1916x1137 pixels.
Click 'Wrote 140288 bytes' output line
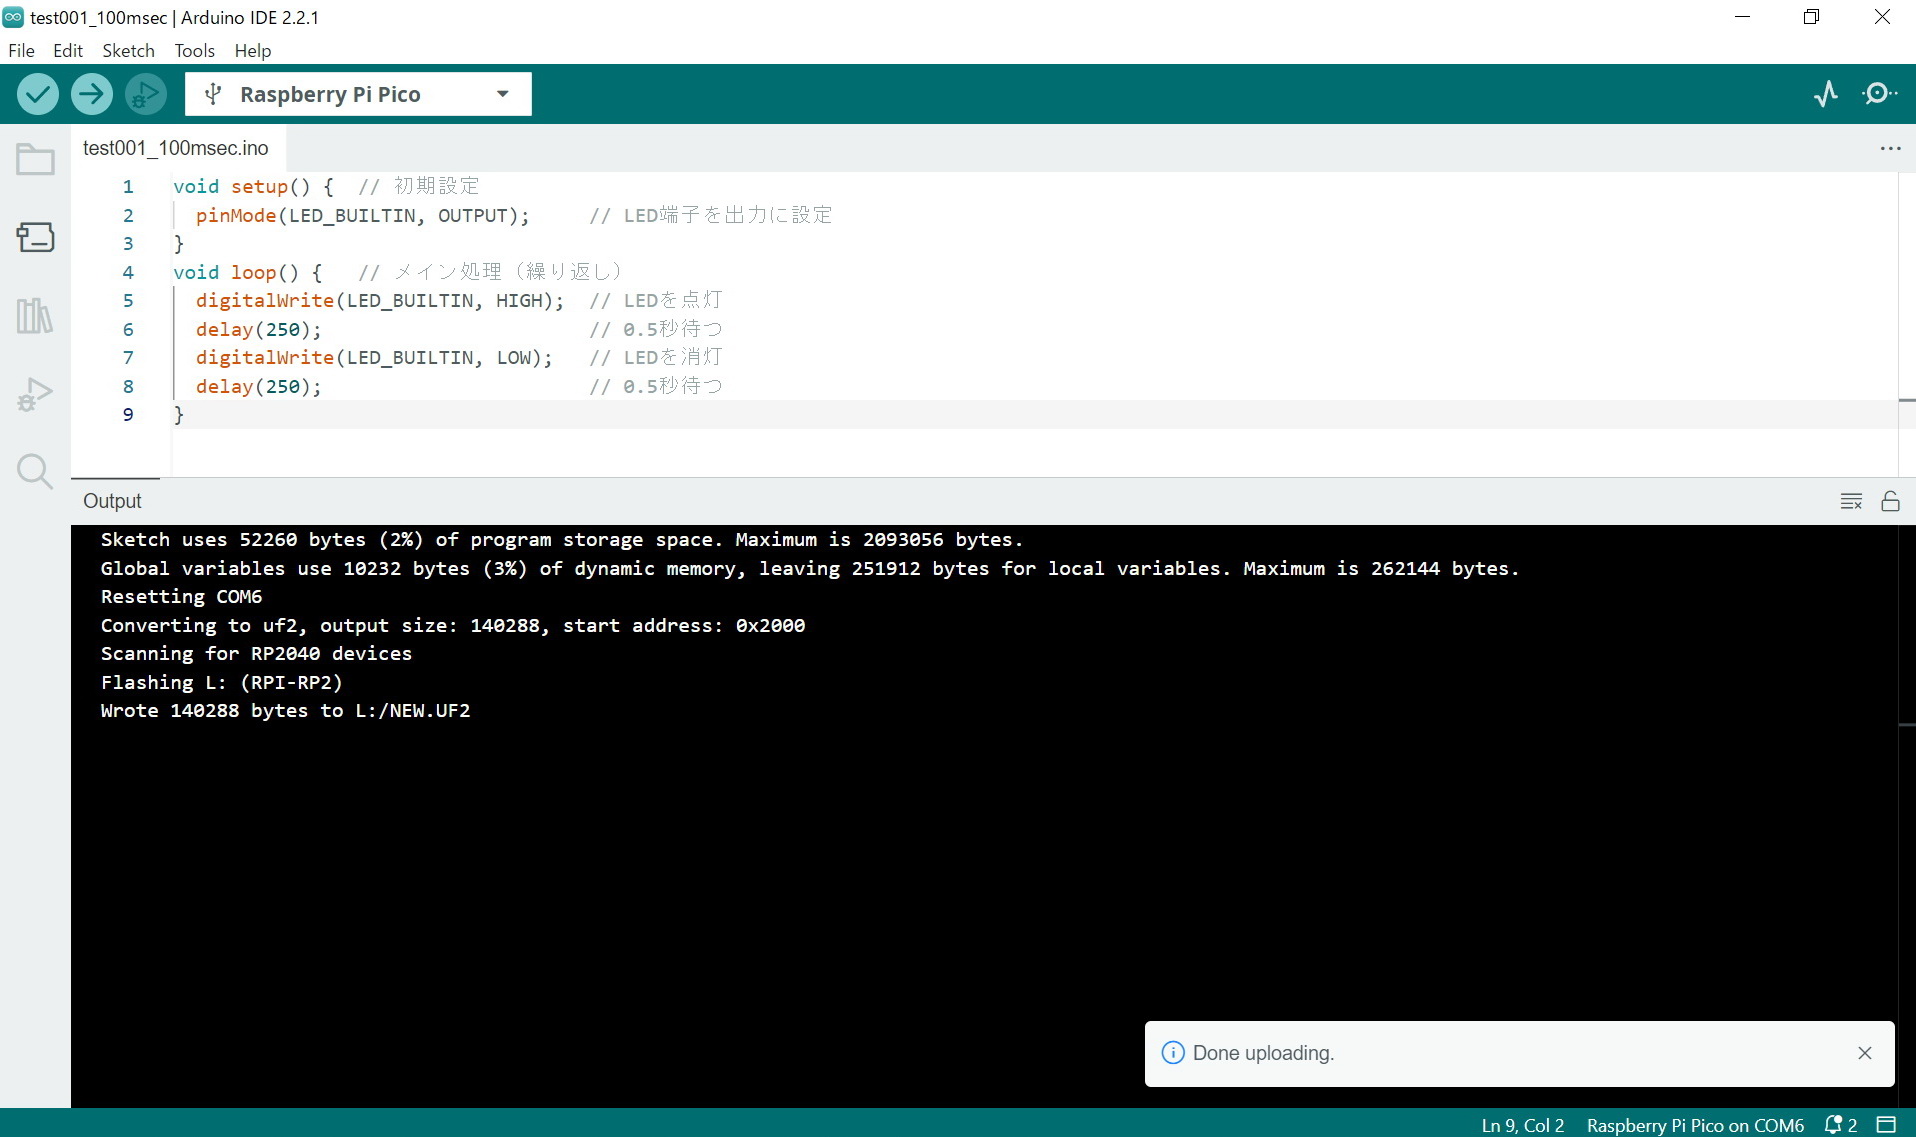point(285,711)
